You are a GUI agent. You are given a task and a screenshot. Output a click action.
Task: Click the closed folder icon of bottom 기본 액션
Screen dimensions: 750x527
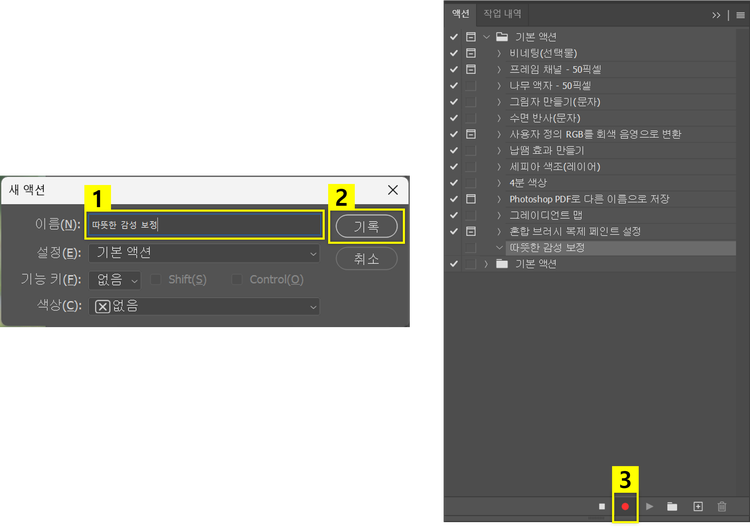(502, 264)
